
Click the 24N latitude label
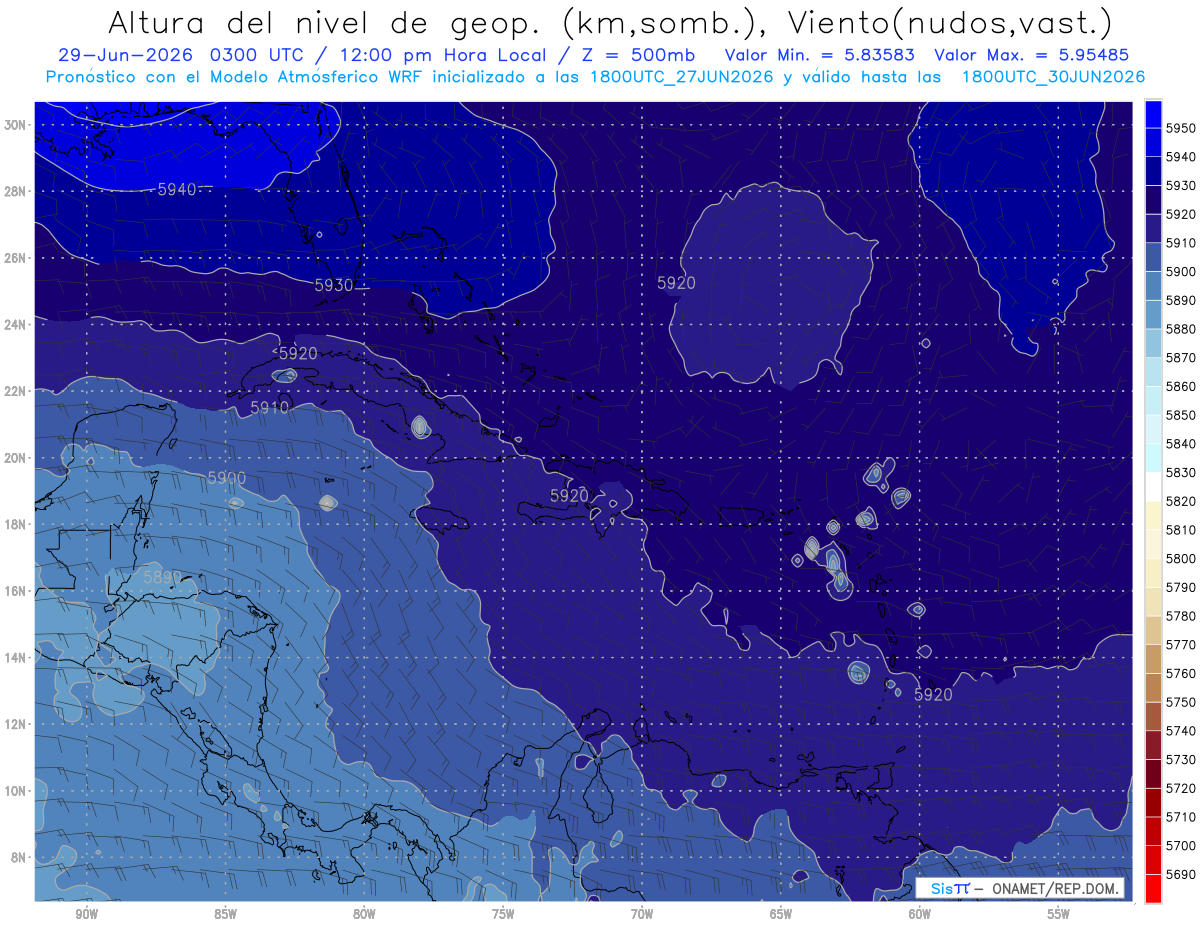(x=15, y=324)
